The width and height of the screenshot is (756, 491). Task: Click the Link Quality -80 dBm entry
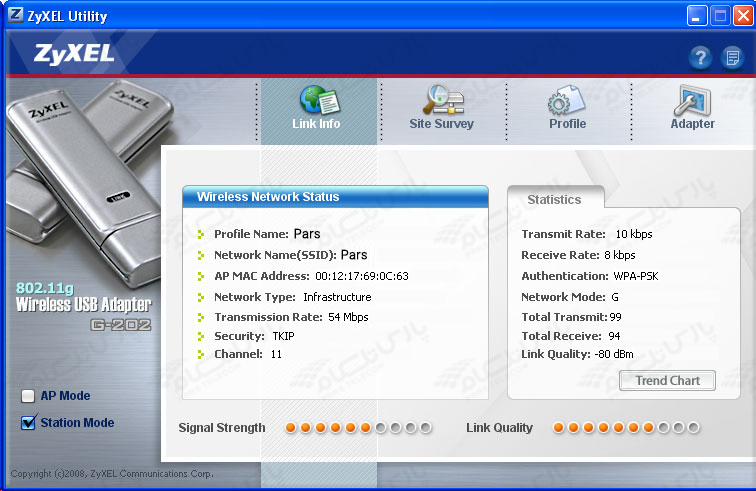[x=578, y=355]
